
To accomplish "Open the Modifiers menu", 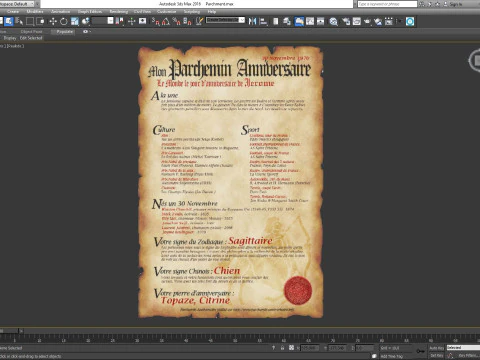I will tap(35, 11).
